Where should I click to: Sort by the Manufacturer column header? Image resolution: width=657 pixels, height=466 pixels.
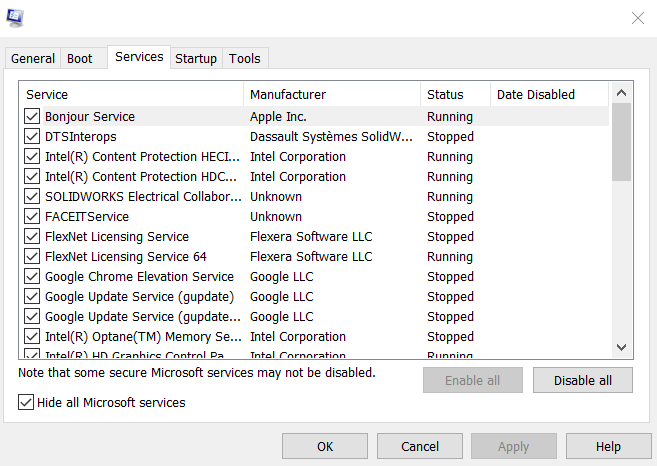click(x=331, y=94)
